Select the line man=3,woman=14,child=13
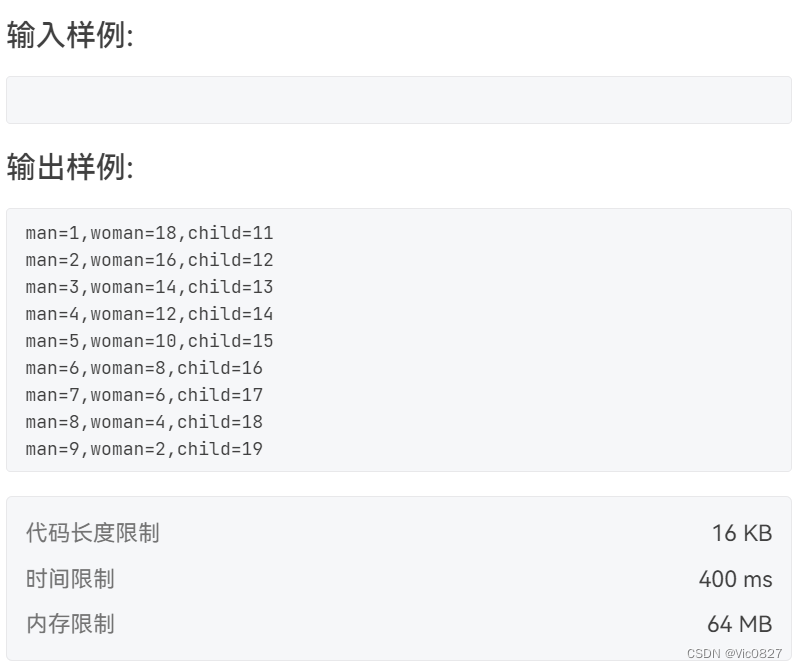797x668 pixels. click(x=149, y=287)
